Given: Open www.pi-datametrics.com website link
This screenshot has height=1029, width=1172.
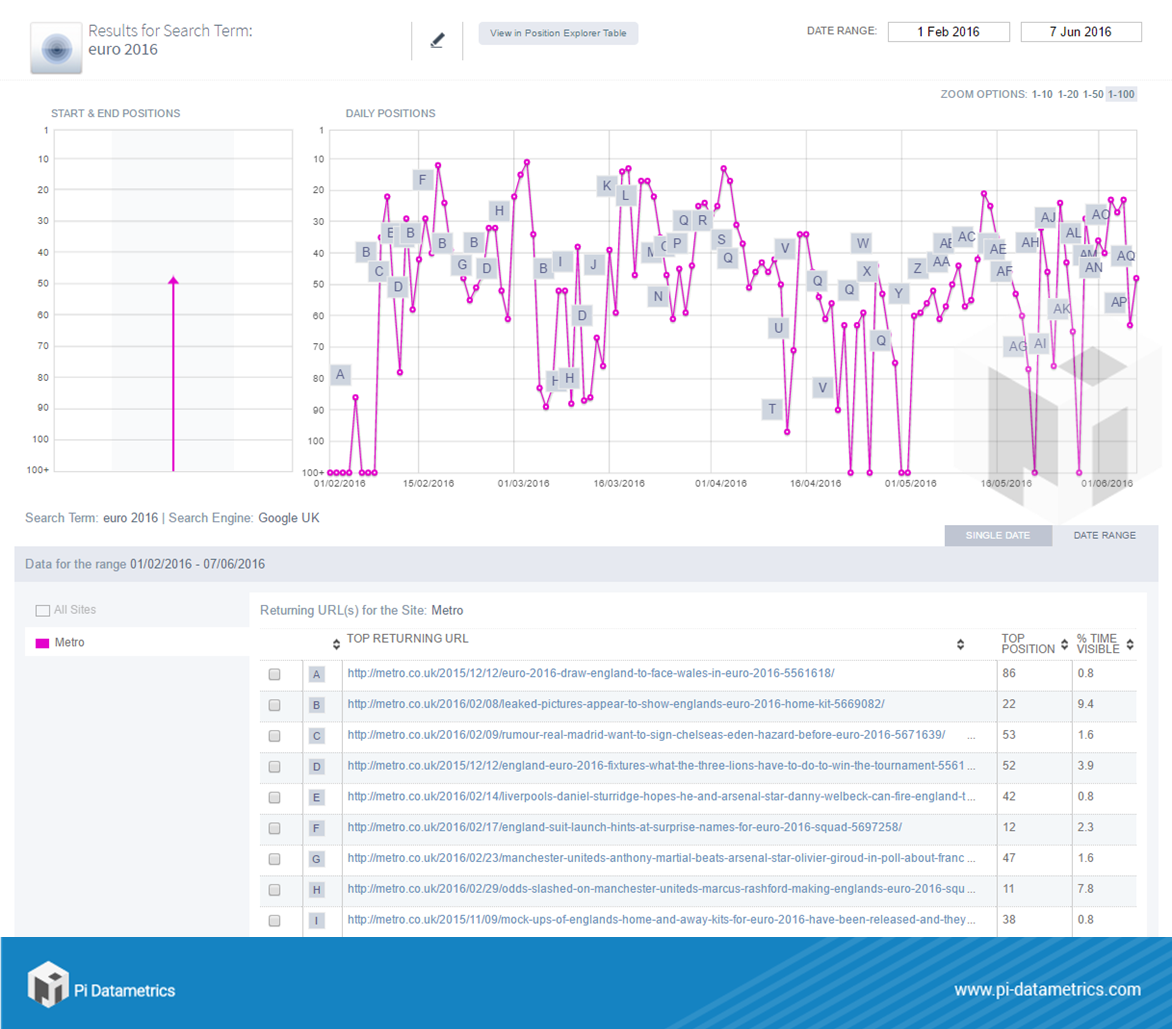Looking at the screenshot, I should [x=1047, y=989].
